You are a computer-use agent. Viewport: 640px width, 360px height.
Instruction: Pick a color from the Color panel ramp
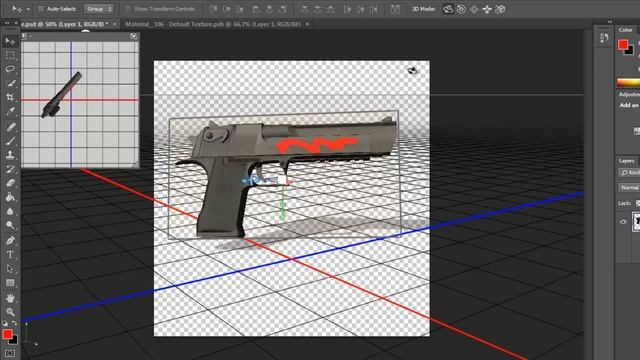click(x=628, y=82)
